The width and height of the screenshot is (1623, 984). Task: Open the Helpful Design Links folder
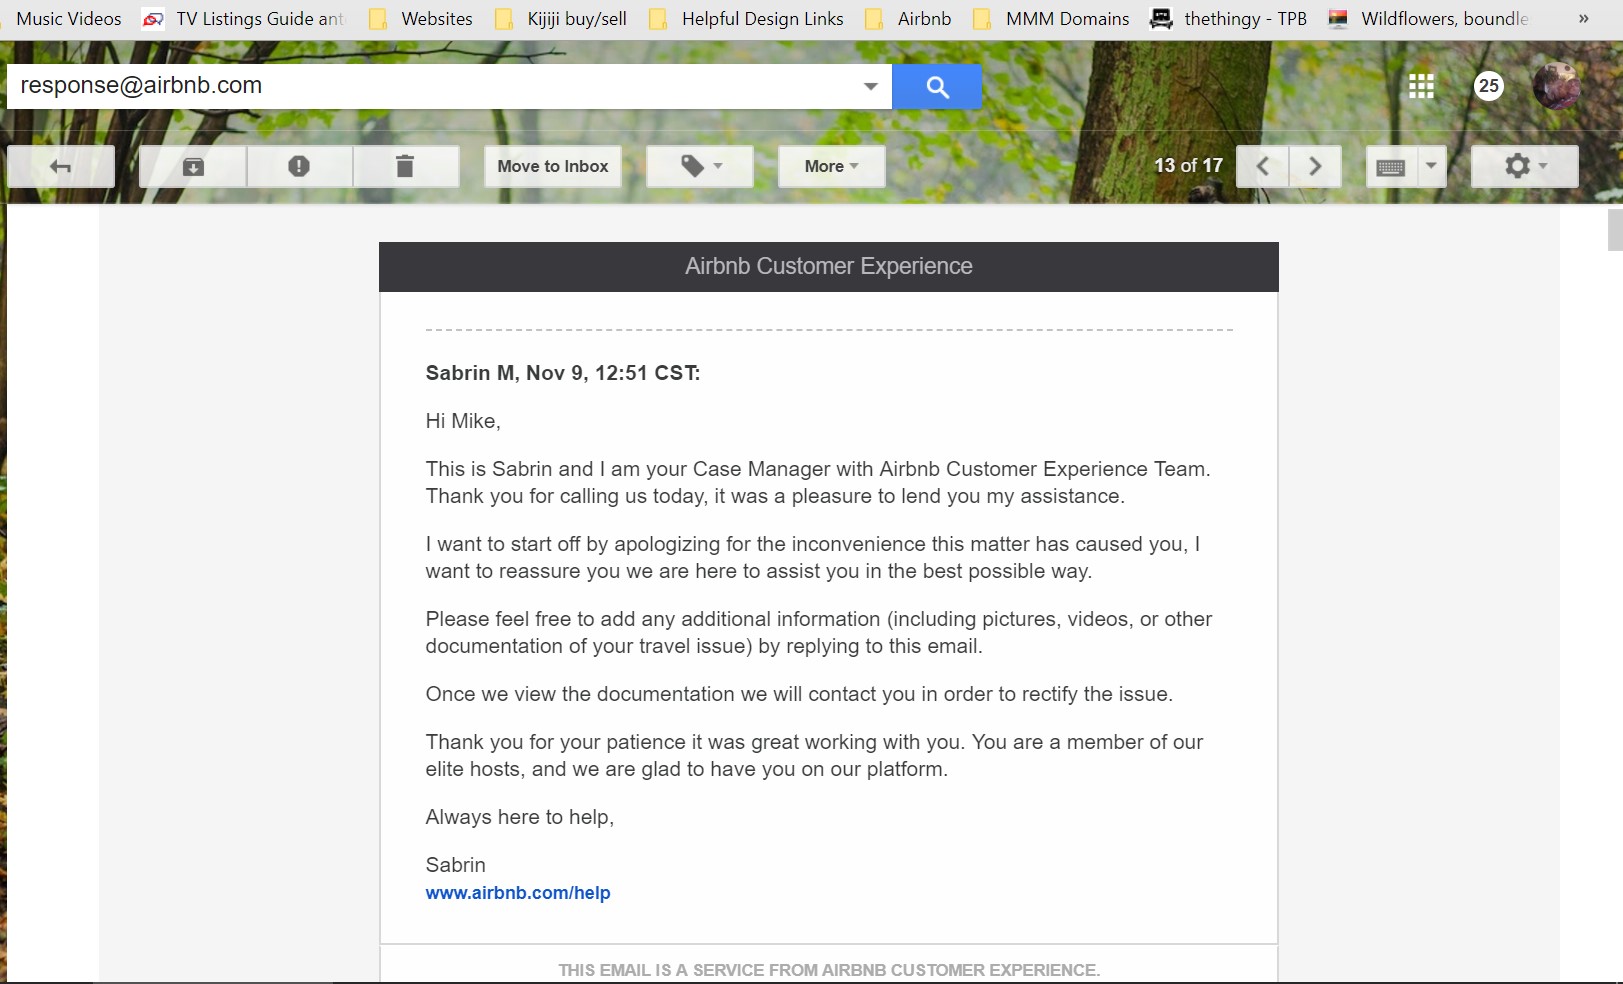tap(747, 19)
